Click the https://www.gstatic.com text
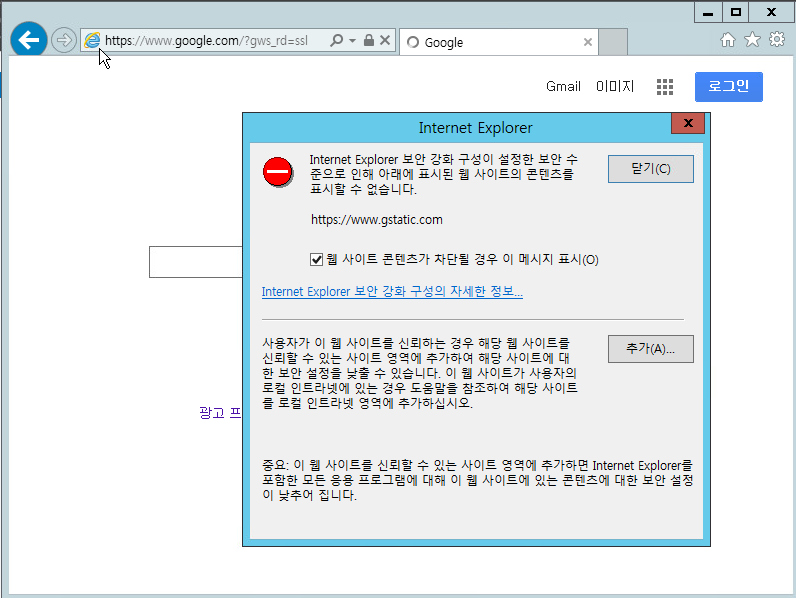This screenshot has width=796, height=598. [377, 220]
